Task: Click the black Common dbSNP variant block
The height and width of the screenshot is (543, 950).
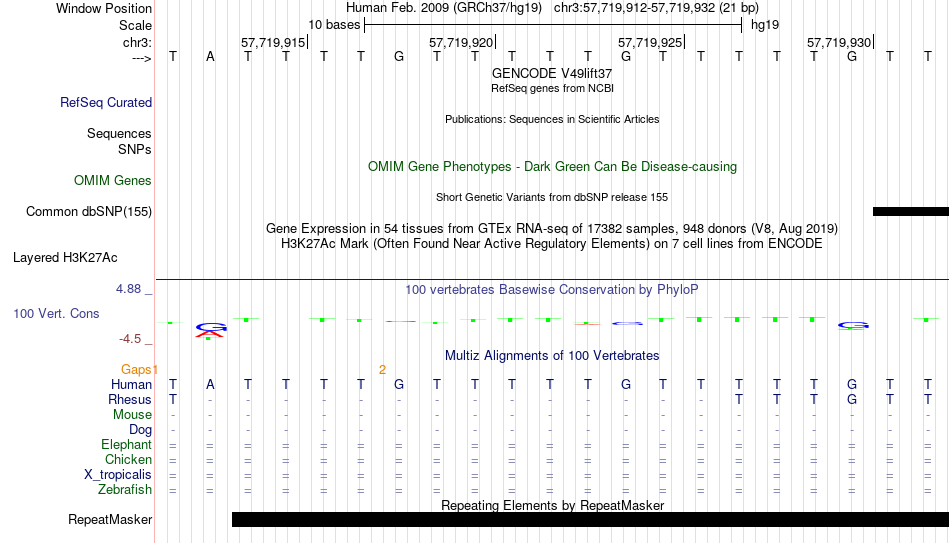Action: coord(911,212)
